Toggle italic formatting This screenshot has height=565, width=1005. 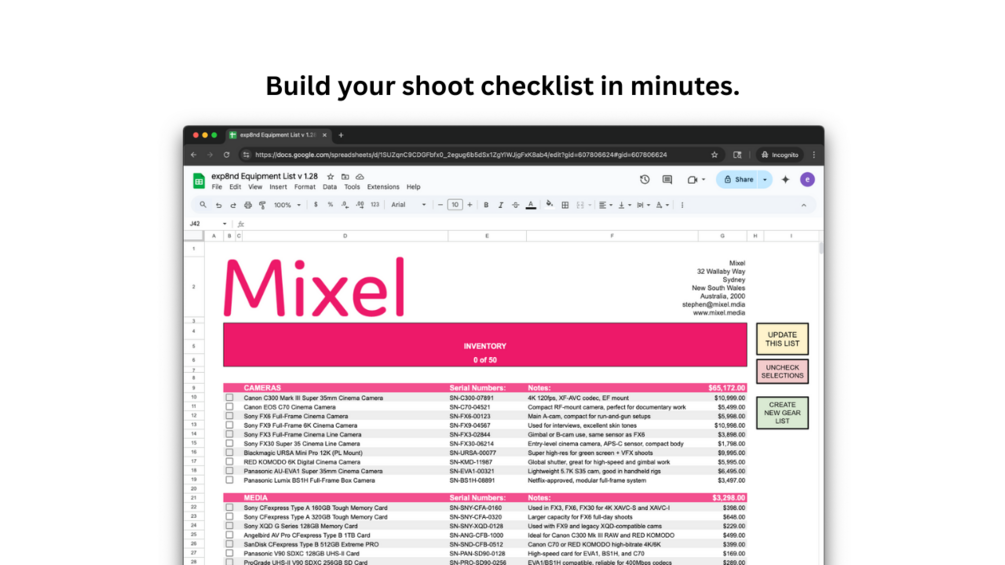(501, 205)
